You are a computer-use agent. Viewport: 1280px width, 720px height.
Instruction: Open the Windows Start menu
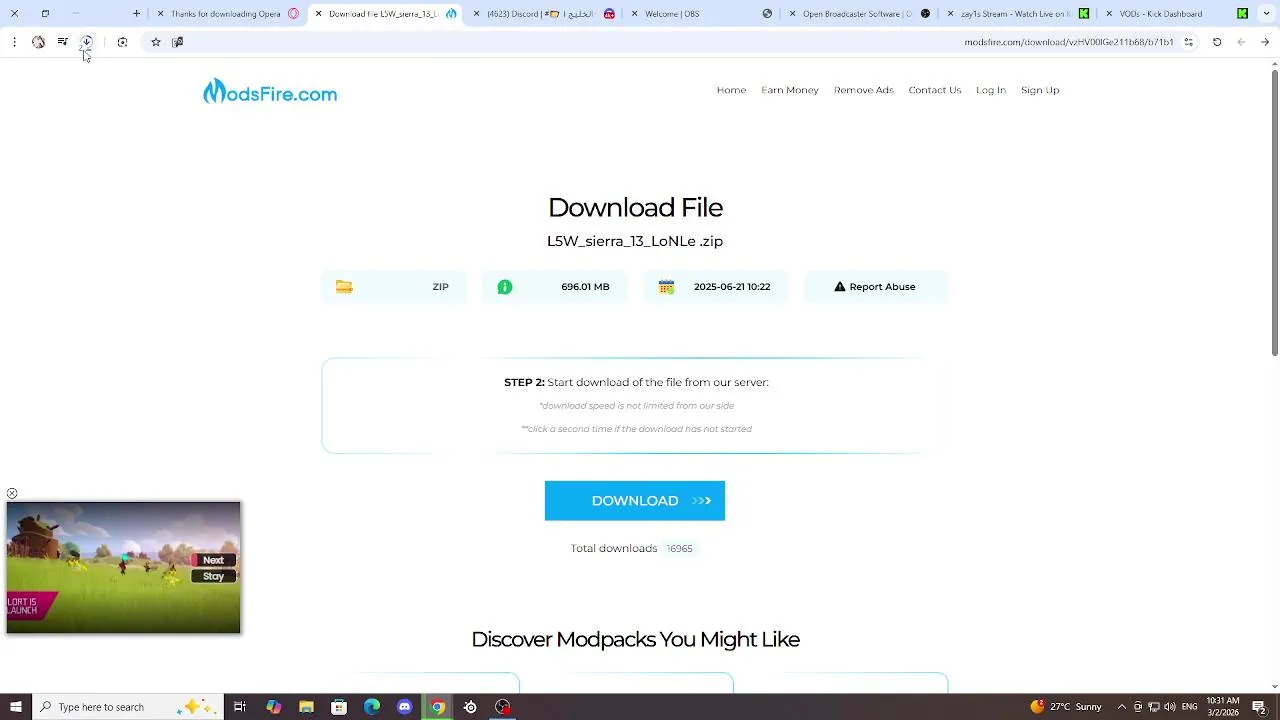click(x=15, y=707)
